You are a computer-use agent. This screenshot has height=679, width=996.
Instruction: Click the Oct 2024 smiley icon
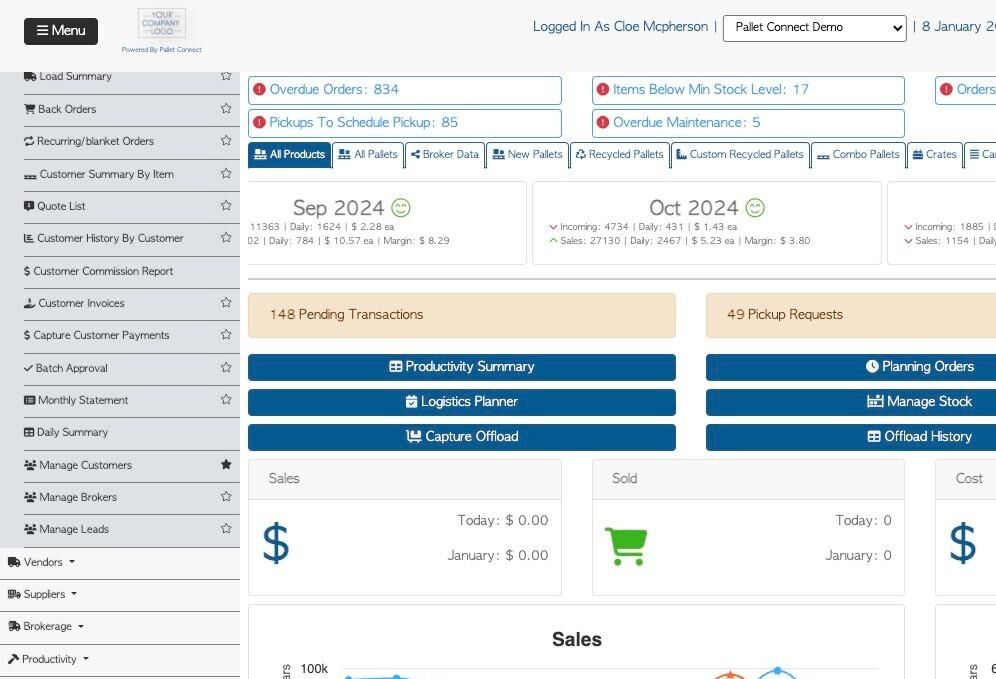[x=755, y=208]
